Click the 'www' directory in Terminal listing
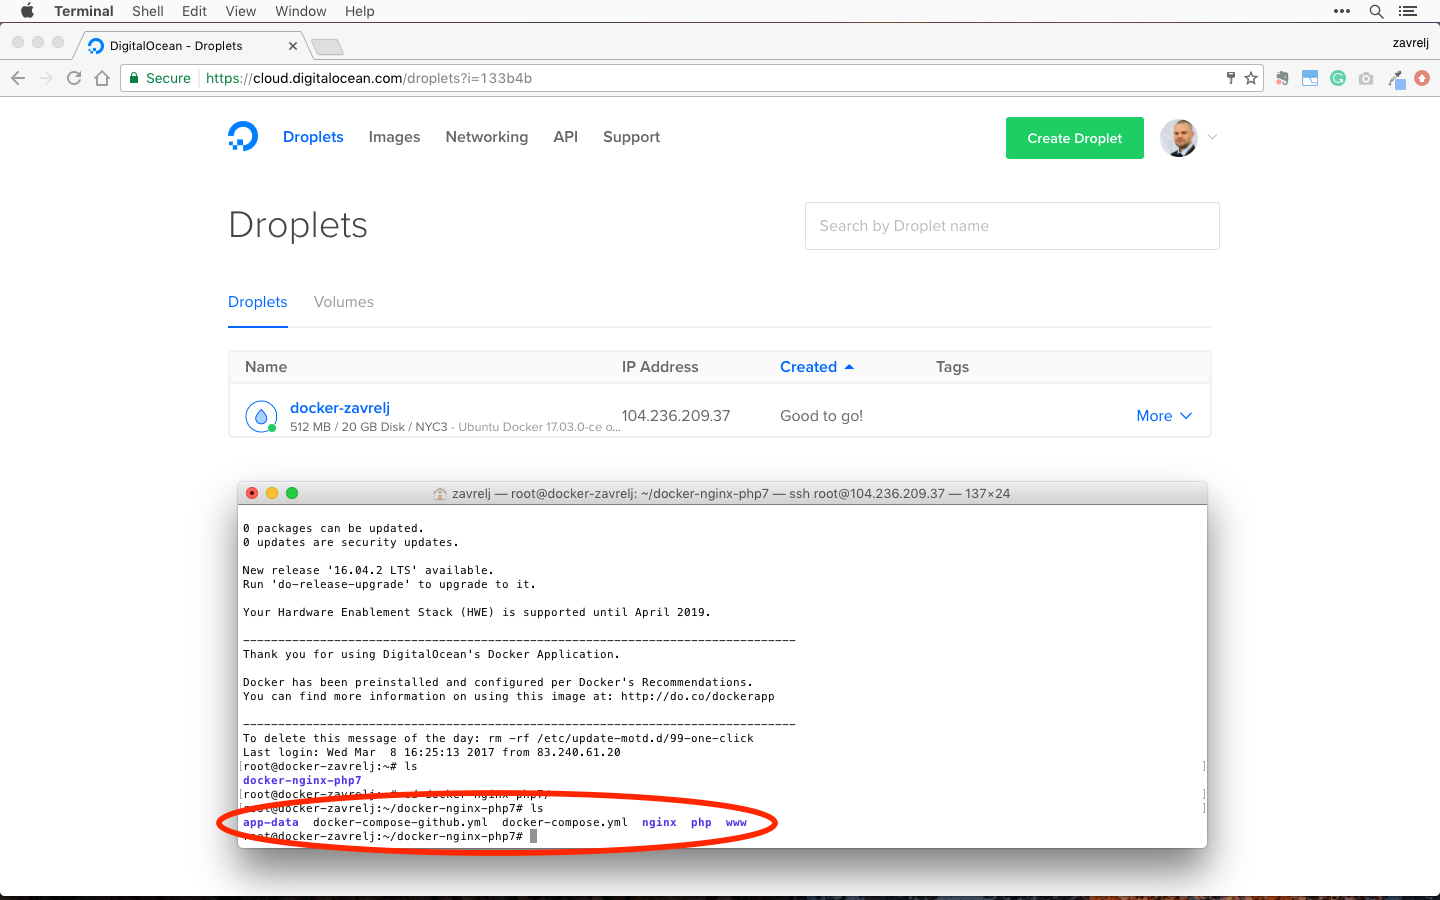The image size is (1440, 900). (736, 823)
